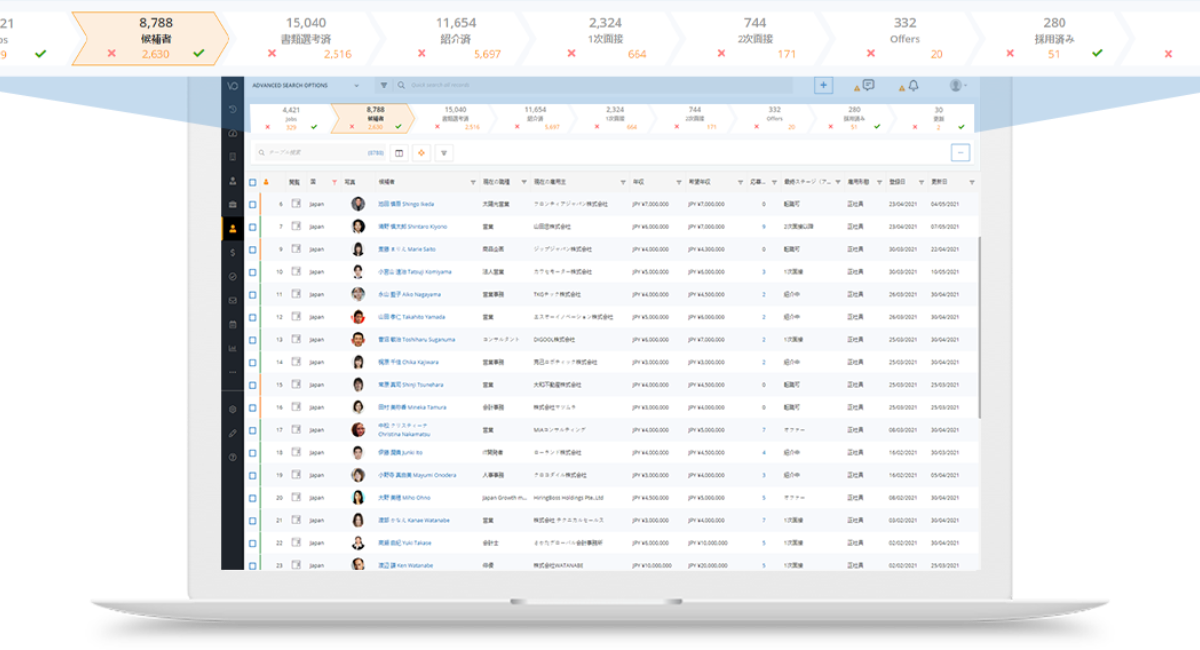Select the 332 Offers pipeline stage

tap(775, 117)
